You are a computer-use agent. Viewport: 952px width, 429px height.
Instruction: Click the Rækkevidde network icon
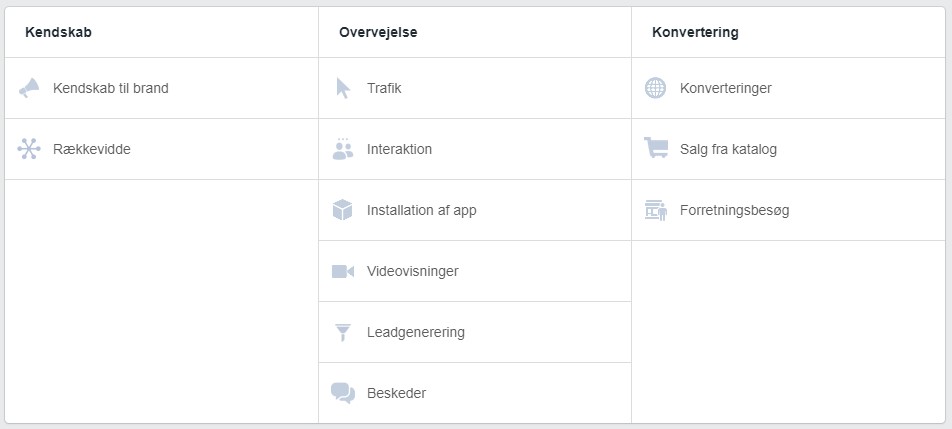[x=29, y=149]
